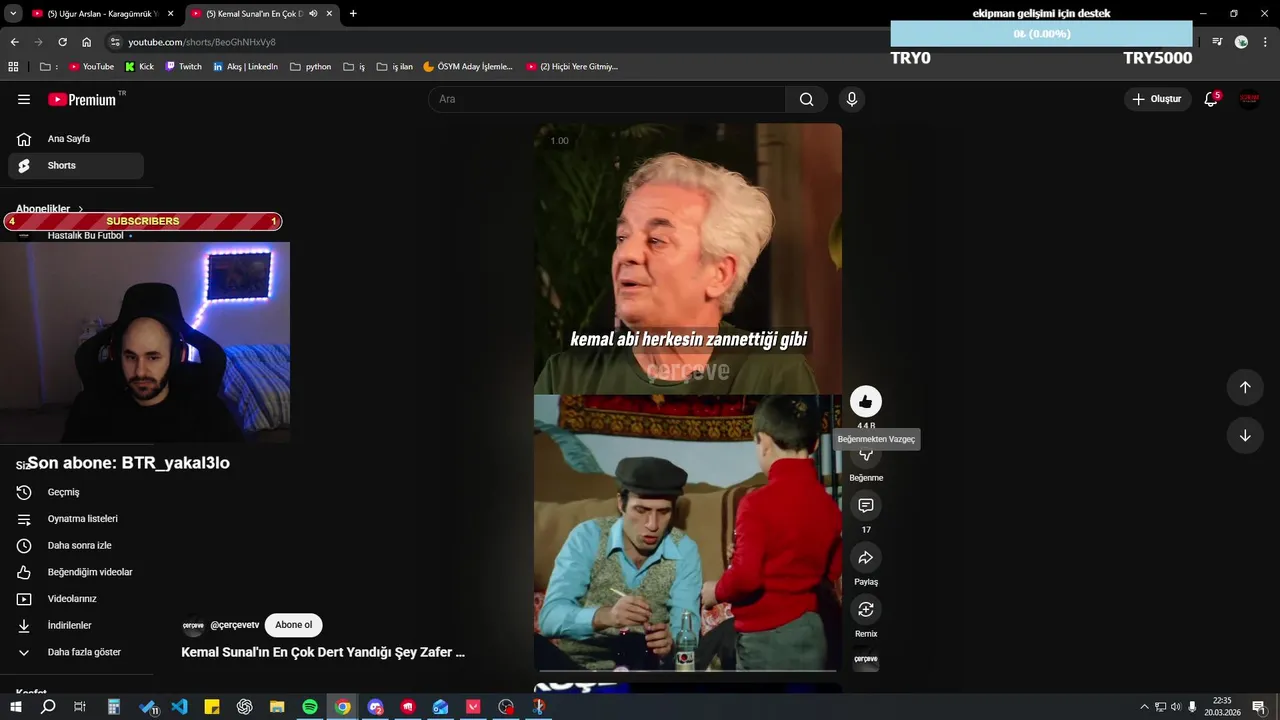Open Akış | LinkedIn bookmark

(x=245, y=67)
